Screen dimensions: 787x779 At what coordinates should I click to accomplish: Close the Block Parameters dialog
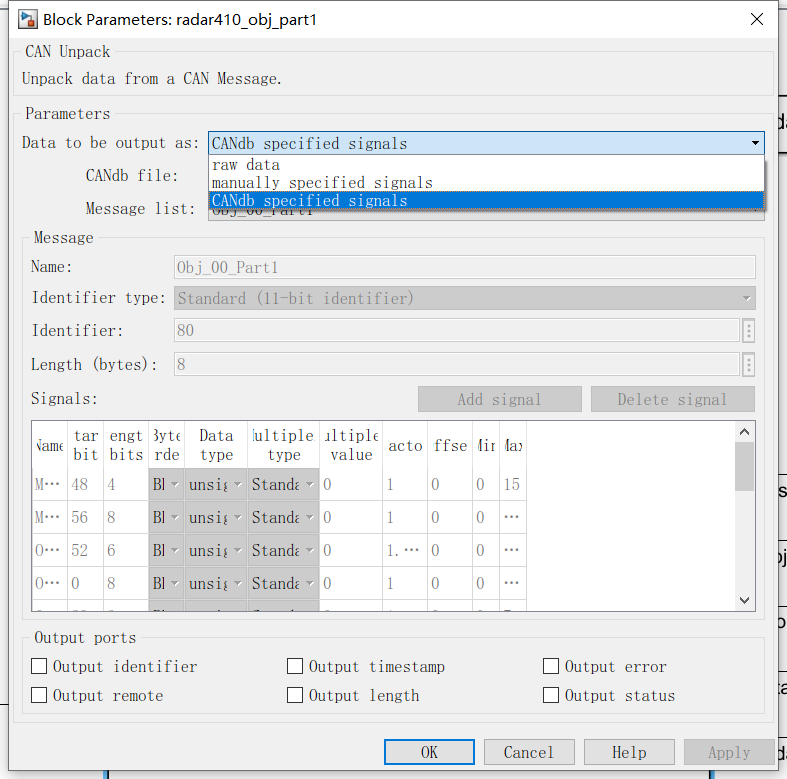coord(756,19)
